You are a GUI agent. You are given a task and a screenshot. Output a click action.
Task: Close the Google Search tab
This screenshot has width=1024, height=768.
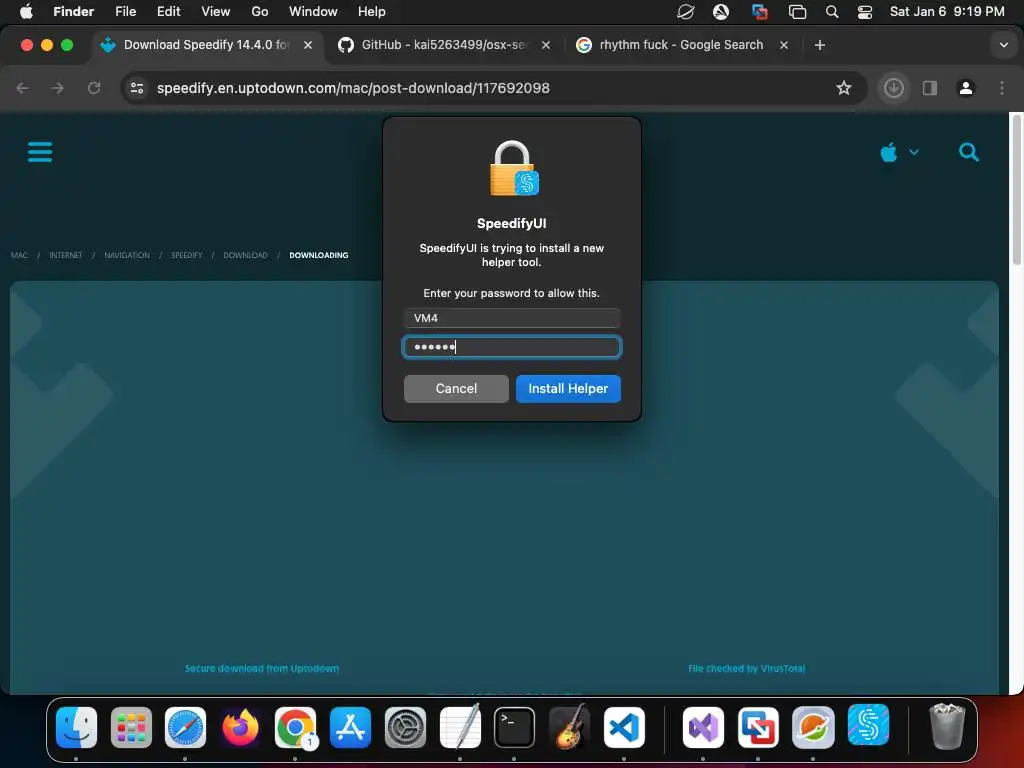point(784,45)
